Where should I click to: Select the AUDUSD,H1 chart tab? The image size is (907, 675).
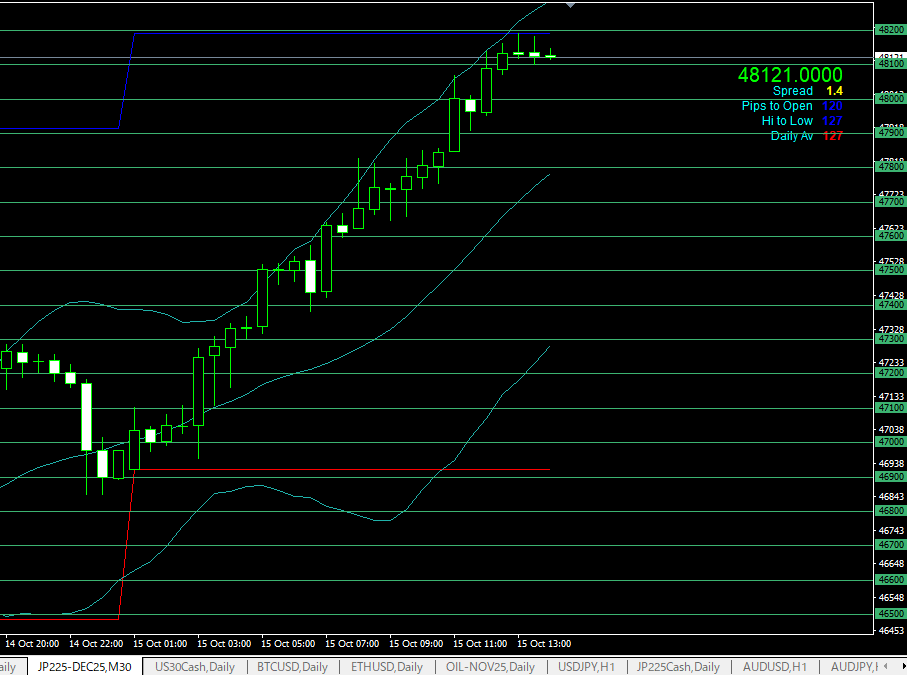774,667
